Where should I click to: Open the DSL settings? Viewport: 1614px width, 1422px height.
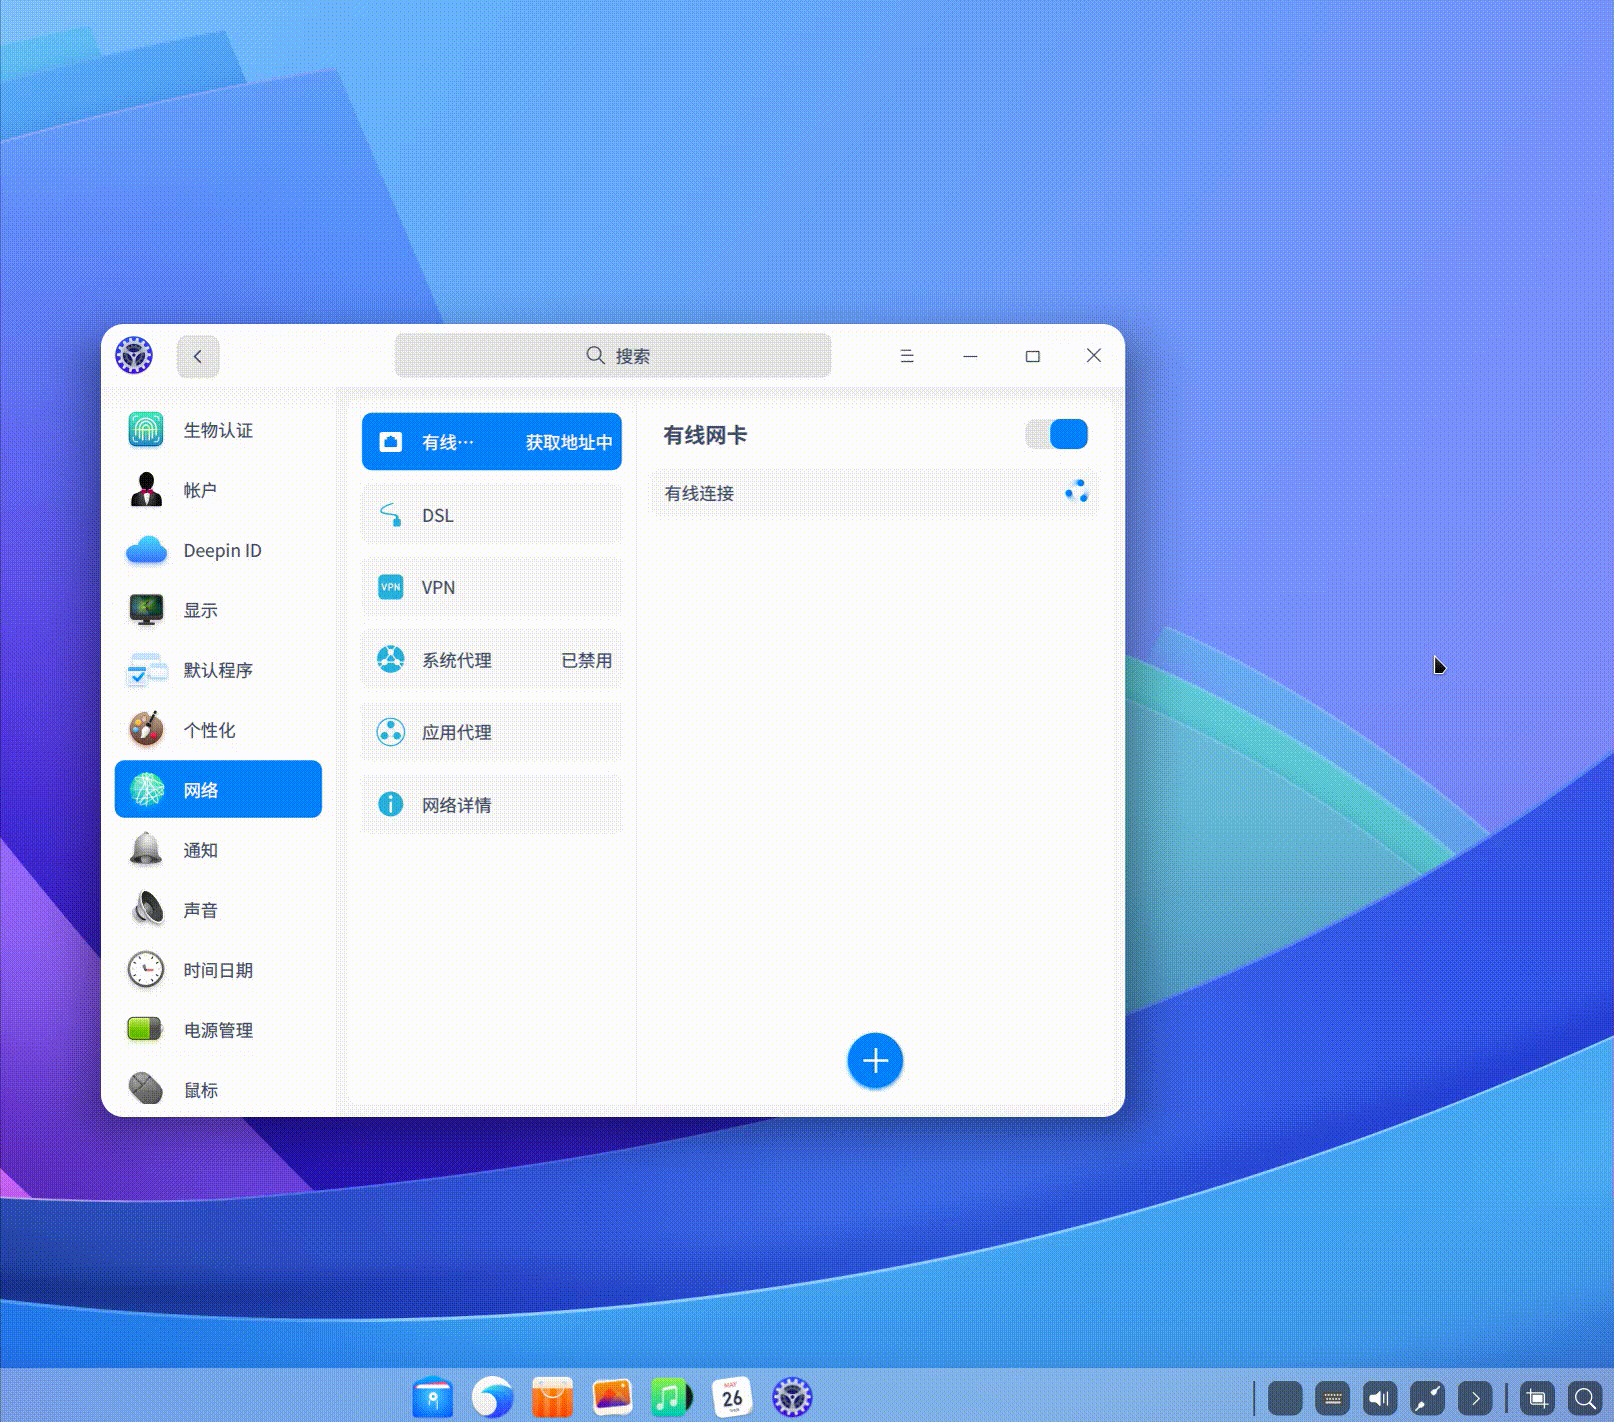(x=491, y=515)
